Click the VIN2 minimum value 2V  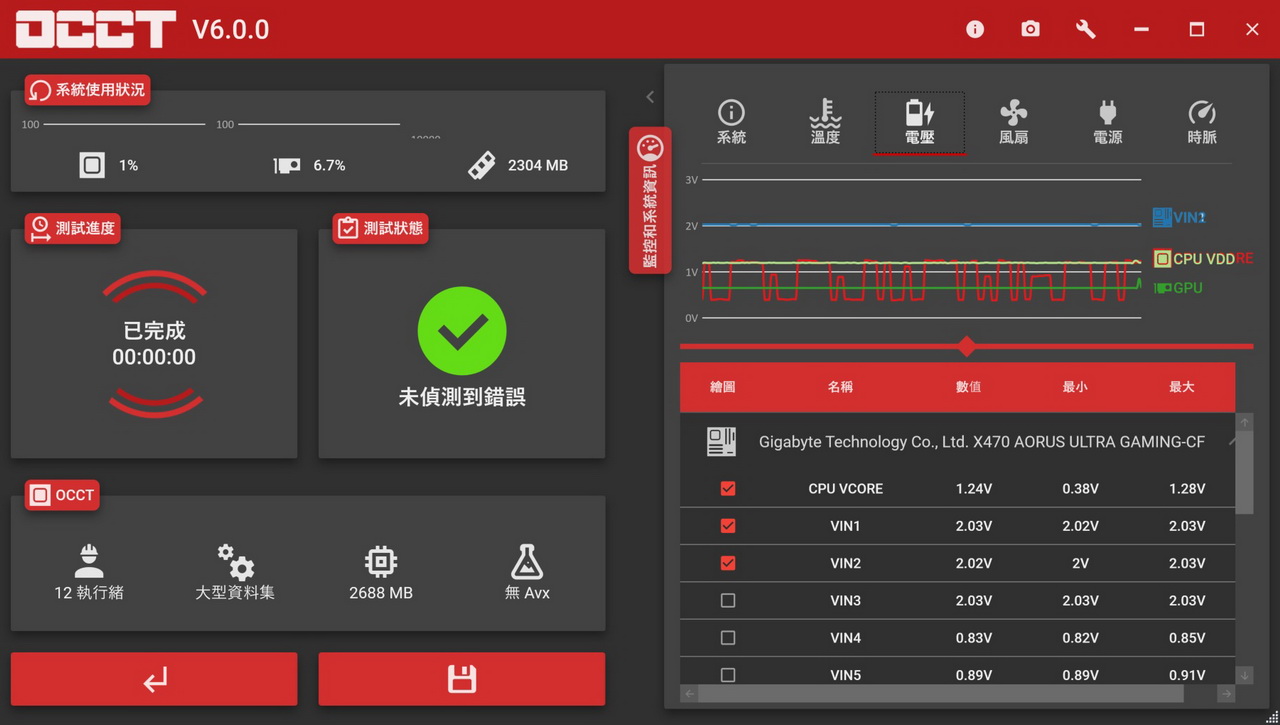coord(1080,563)
